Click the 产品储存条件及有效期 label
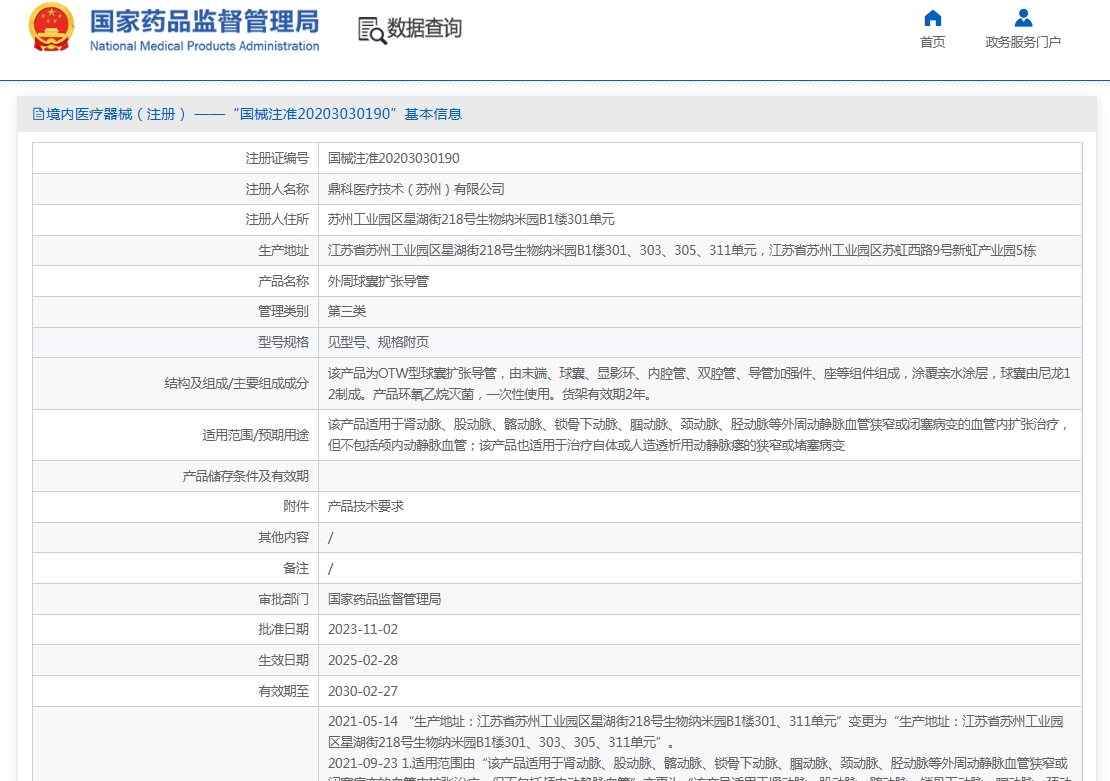This screenshot has height=781, width=1110. tap(246, 477)
